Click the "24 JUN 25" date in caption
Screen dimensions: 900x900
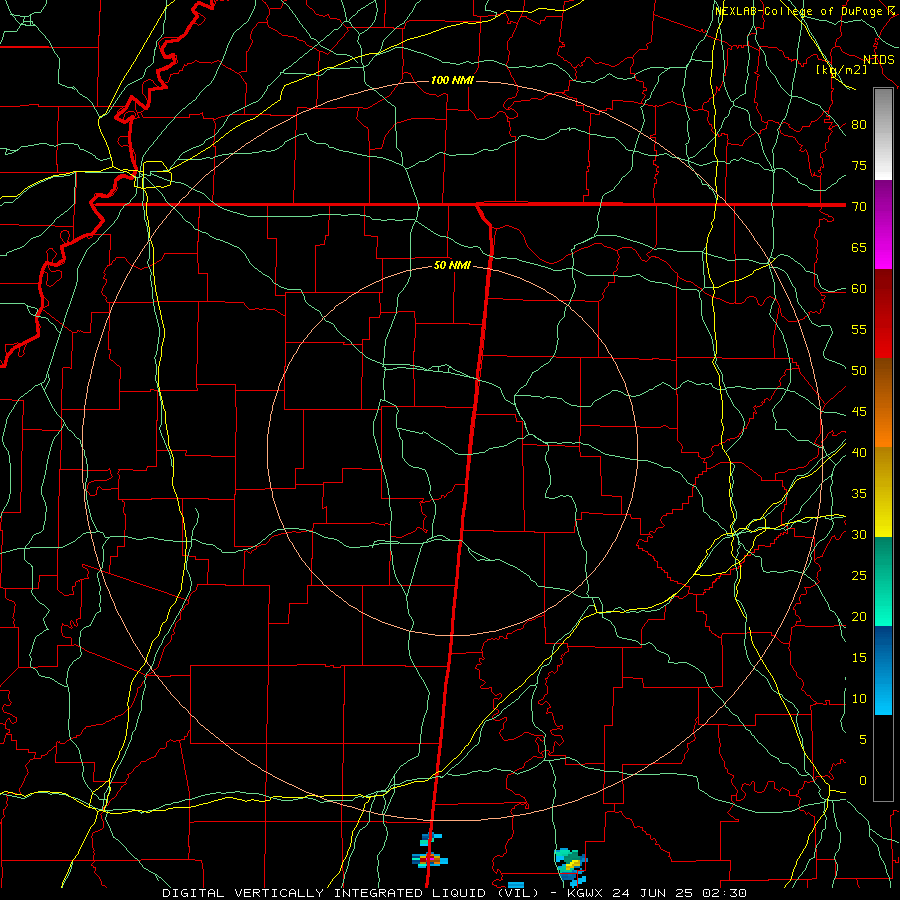pos(653,893)
